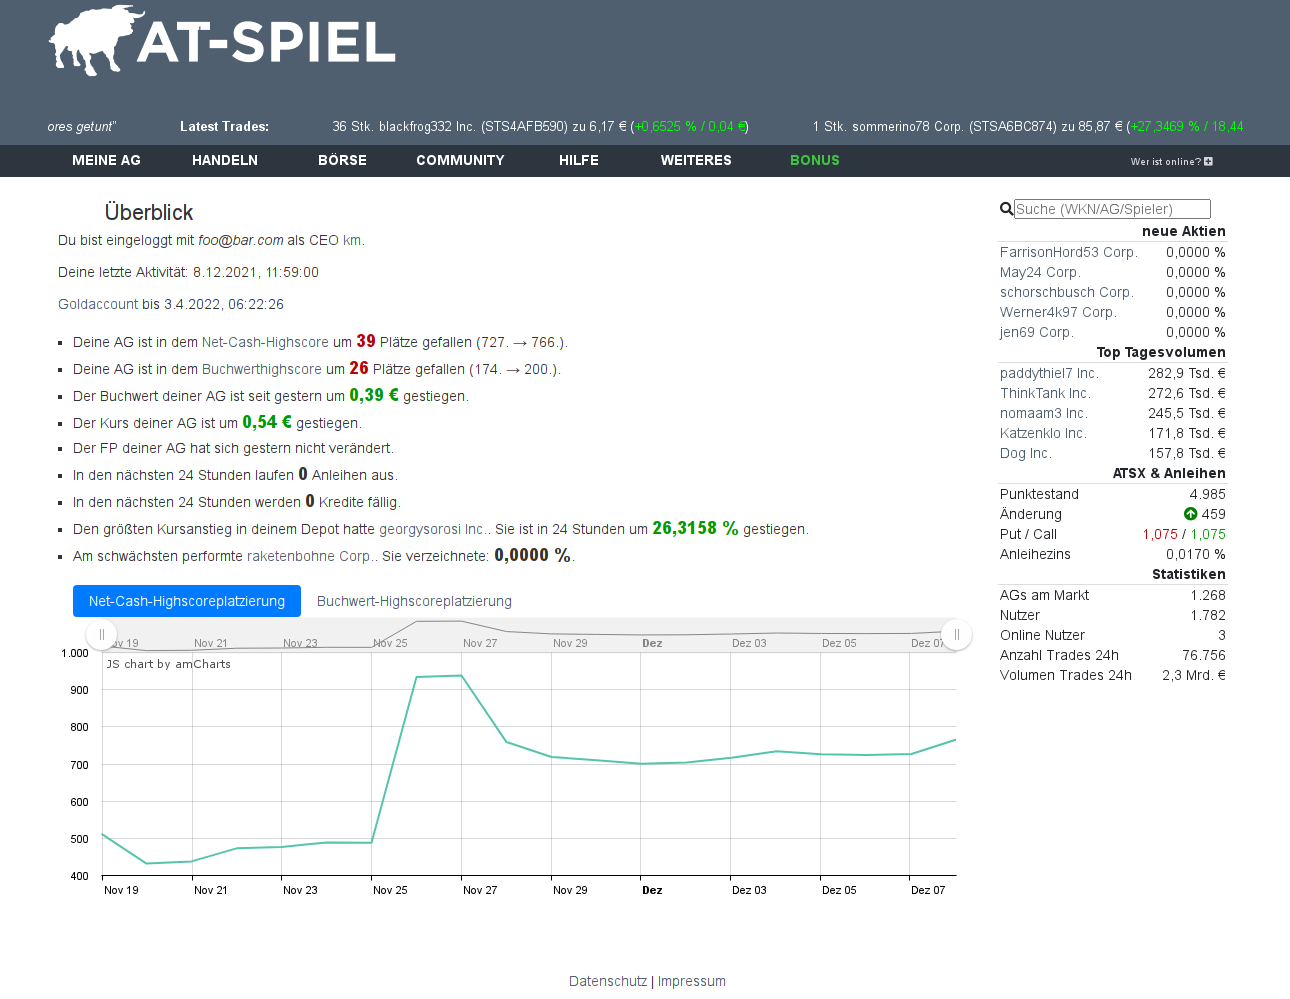Image resolution: width=1290 pixels, height=999 pixels.
Task: Open the Datenschutz footer link
Action: [x=608, y=981]
